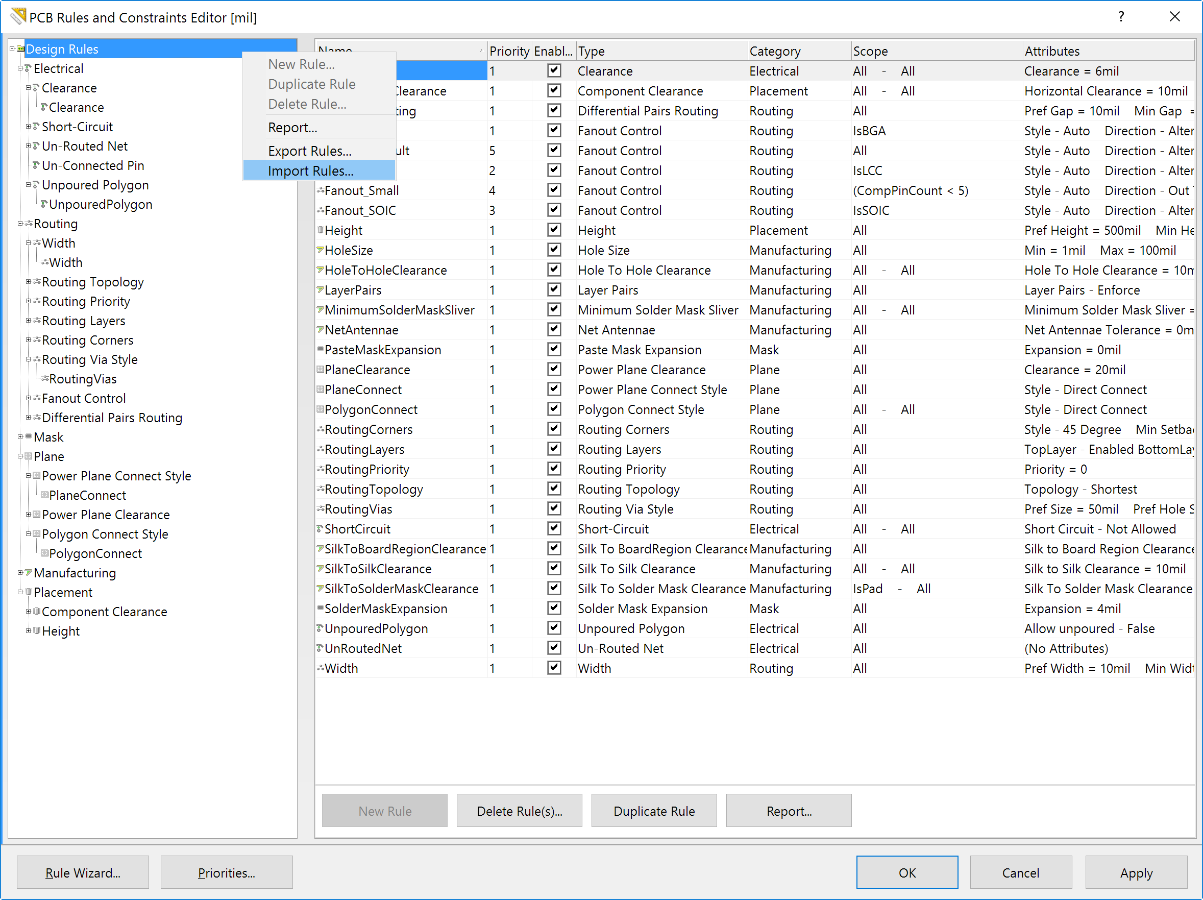Image resolution: width=1203 pixels, height=900 pixels.
Task: Click the icon beside MinimumSolderMaskSliver in table
Action: click(x=320, y=311)
